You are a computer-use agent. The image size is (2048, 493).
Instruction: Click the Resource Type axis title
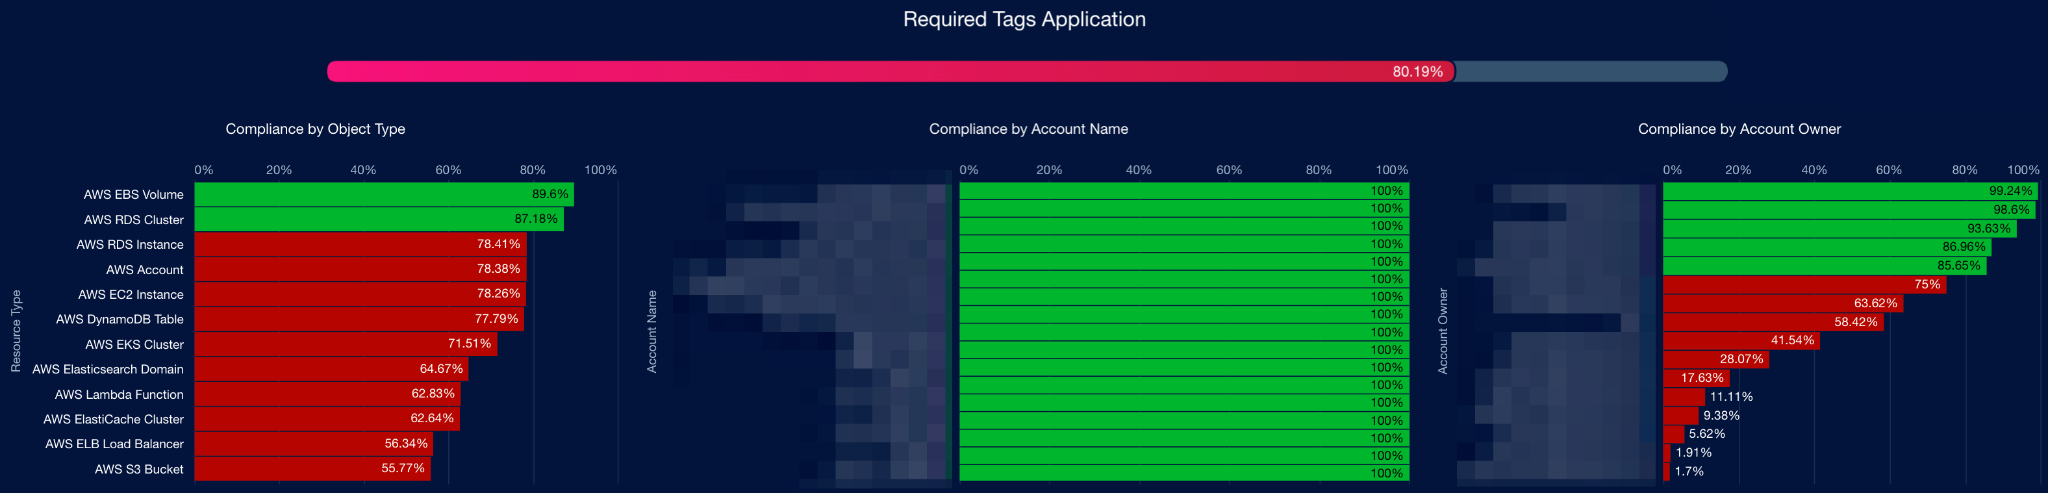(17, 331)
